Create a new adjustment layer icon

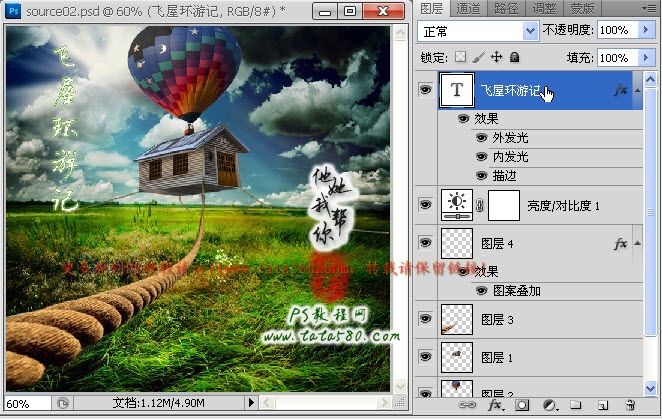click(549, 405)
